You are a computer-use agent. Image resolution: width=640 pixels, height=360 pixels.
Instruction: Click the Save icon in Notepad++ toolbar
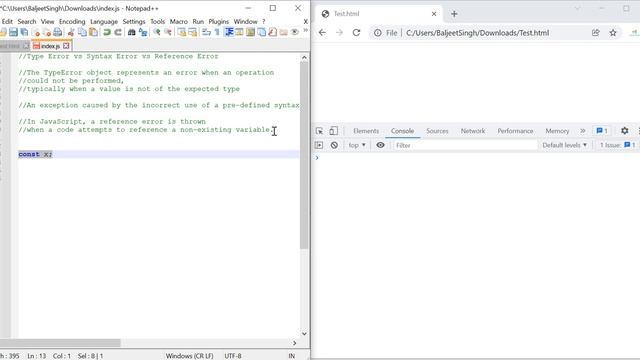point(13,32)
